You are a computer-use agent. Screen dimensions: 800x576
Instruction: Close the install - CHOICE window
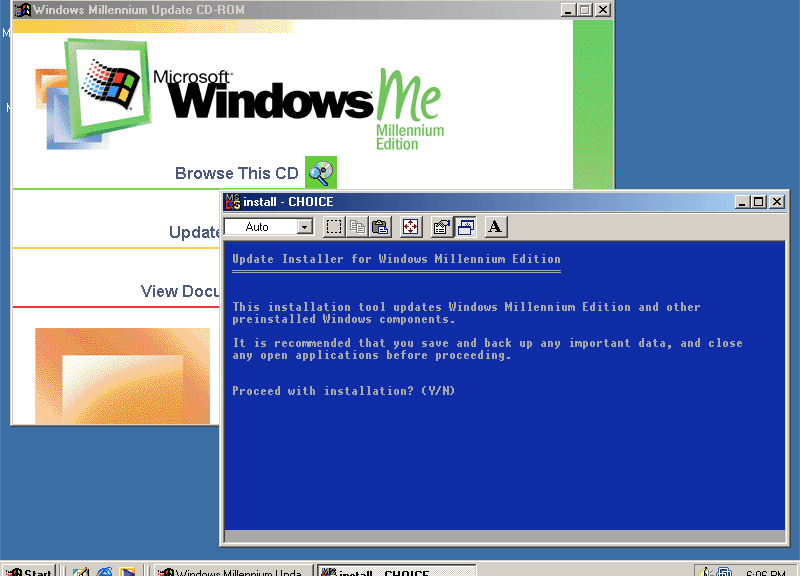[777, 202]
